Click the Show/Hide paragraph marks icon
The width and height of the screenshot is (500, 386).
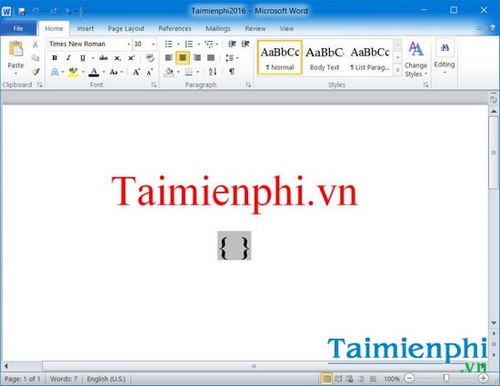232,71
